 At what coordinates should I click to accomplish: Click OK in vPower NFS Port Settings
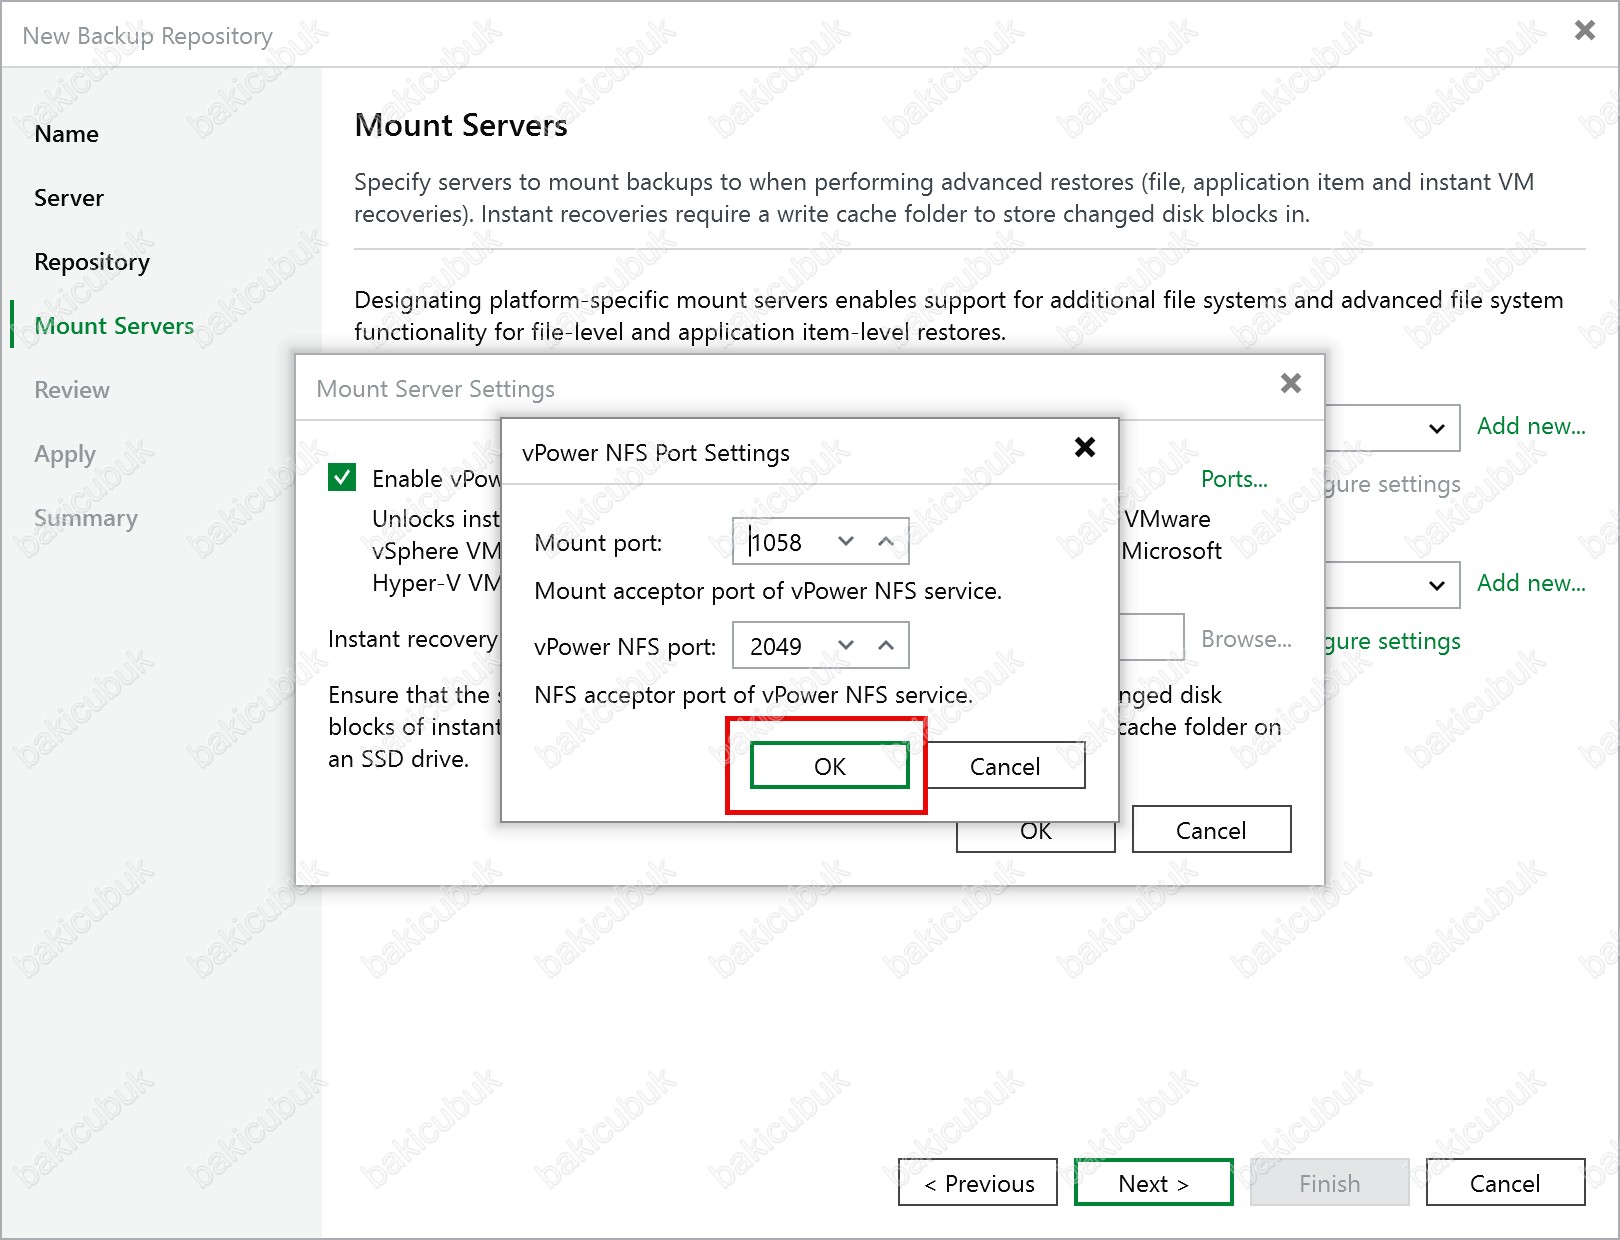click(829, 766)
